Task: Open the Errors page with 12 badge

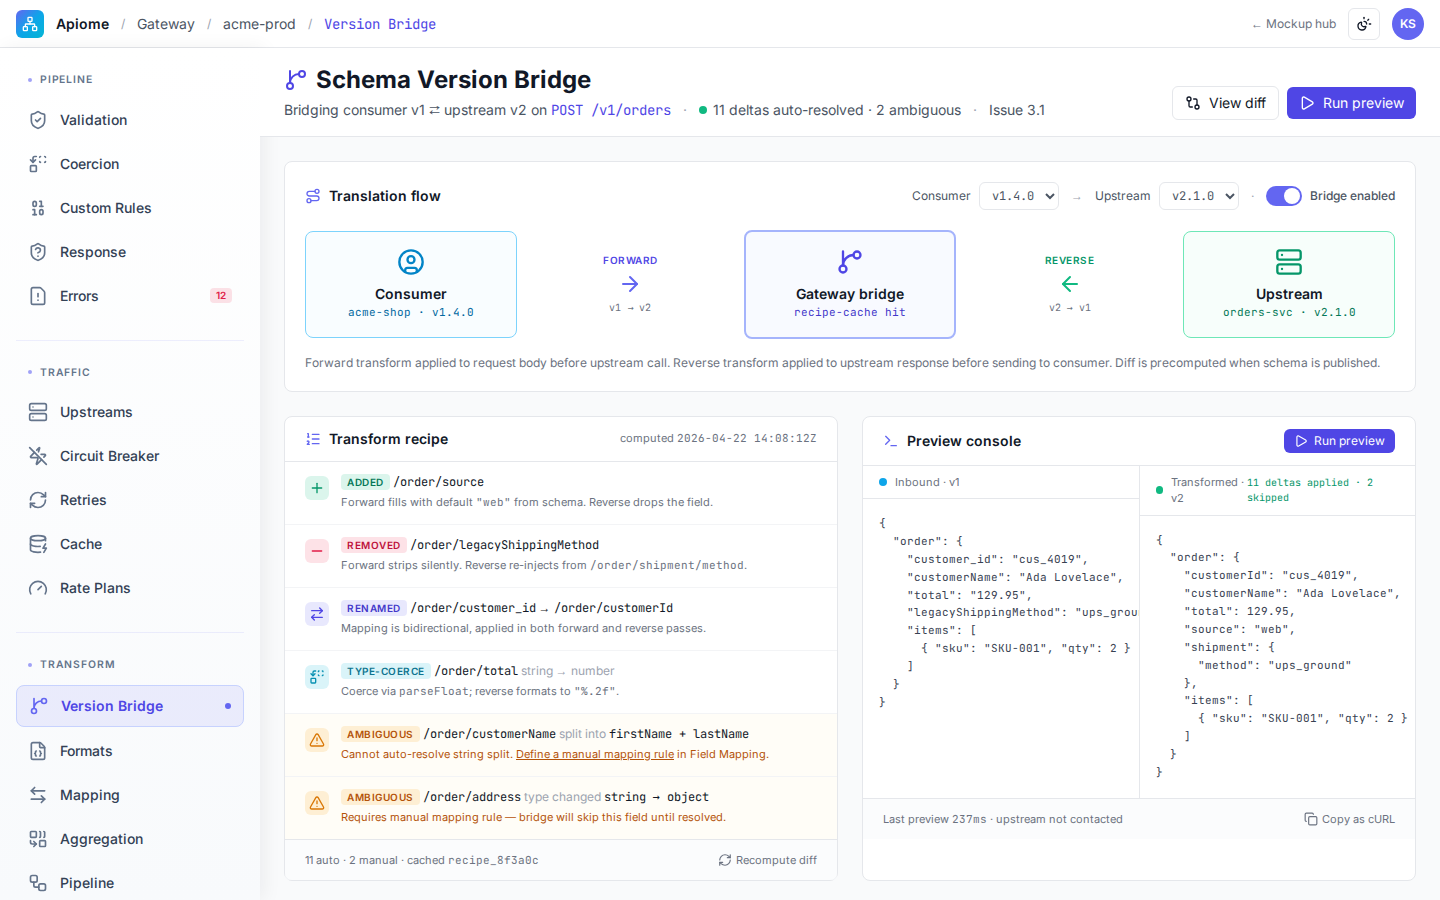Action: 130,296
